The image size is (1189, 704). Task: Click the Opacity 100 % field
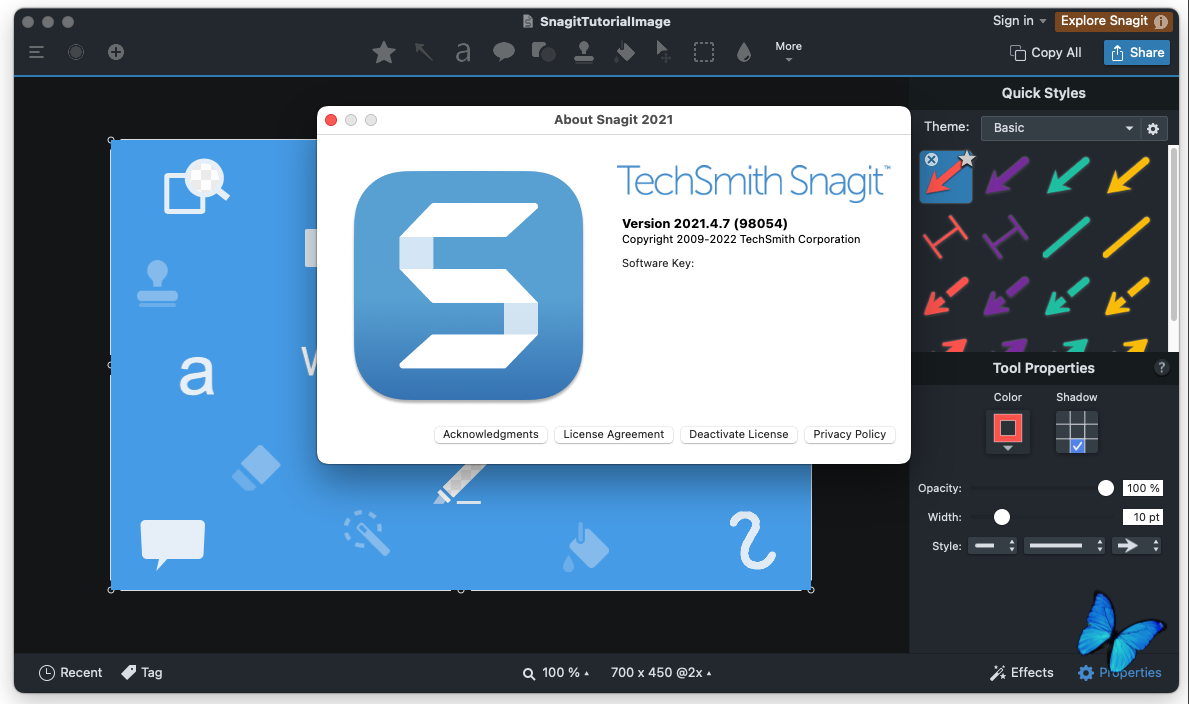coord(1143,489)
